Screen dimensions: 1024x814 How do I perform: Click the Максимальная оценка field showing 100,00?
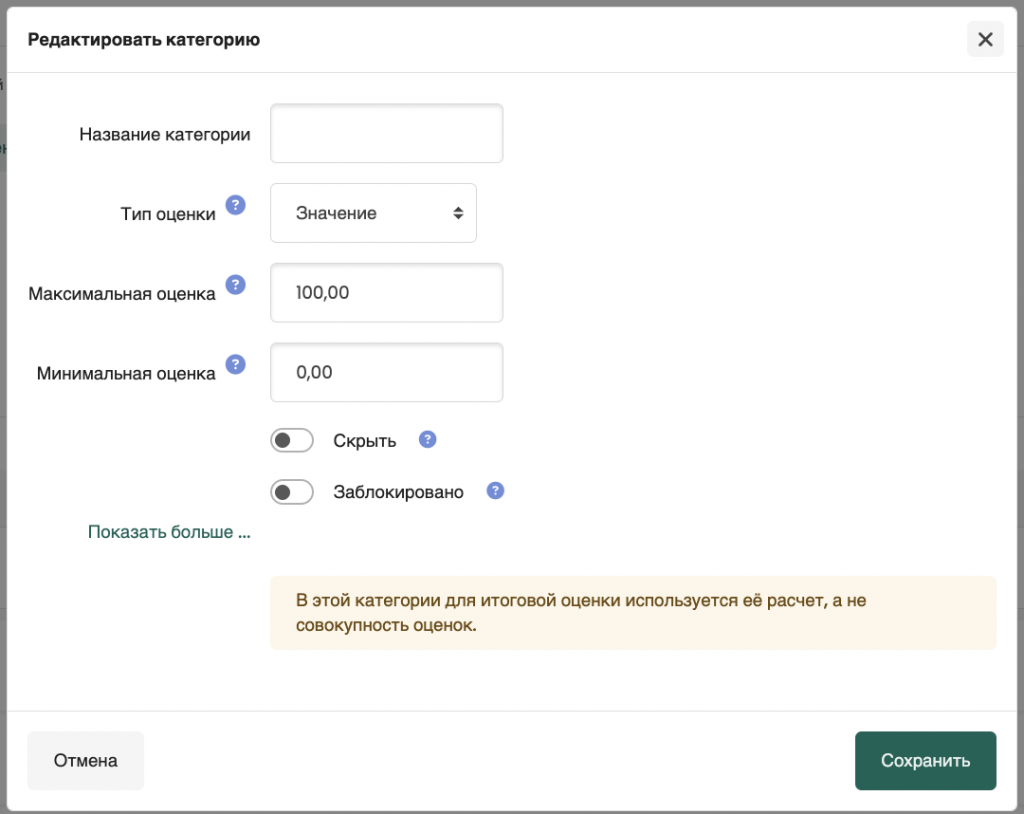click(386, 293)
